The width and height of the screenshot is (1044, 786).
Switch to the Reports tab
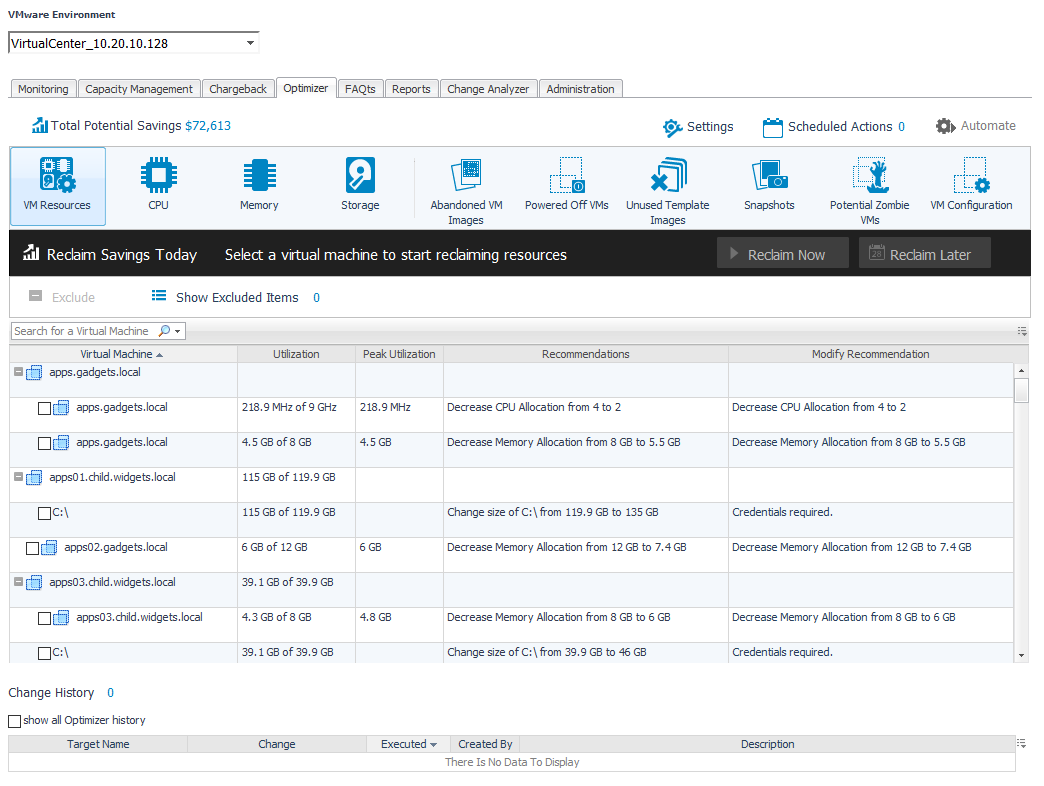(x=411, y=89)
